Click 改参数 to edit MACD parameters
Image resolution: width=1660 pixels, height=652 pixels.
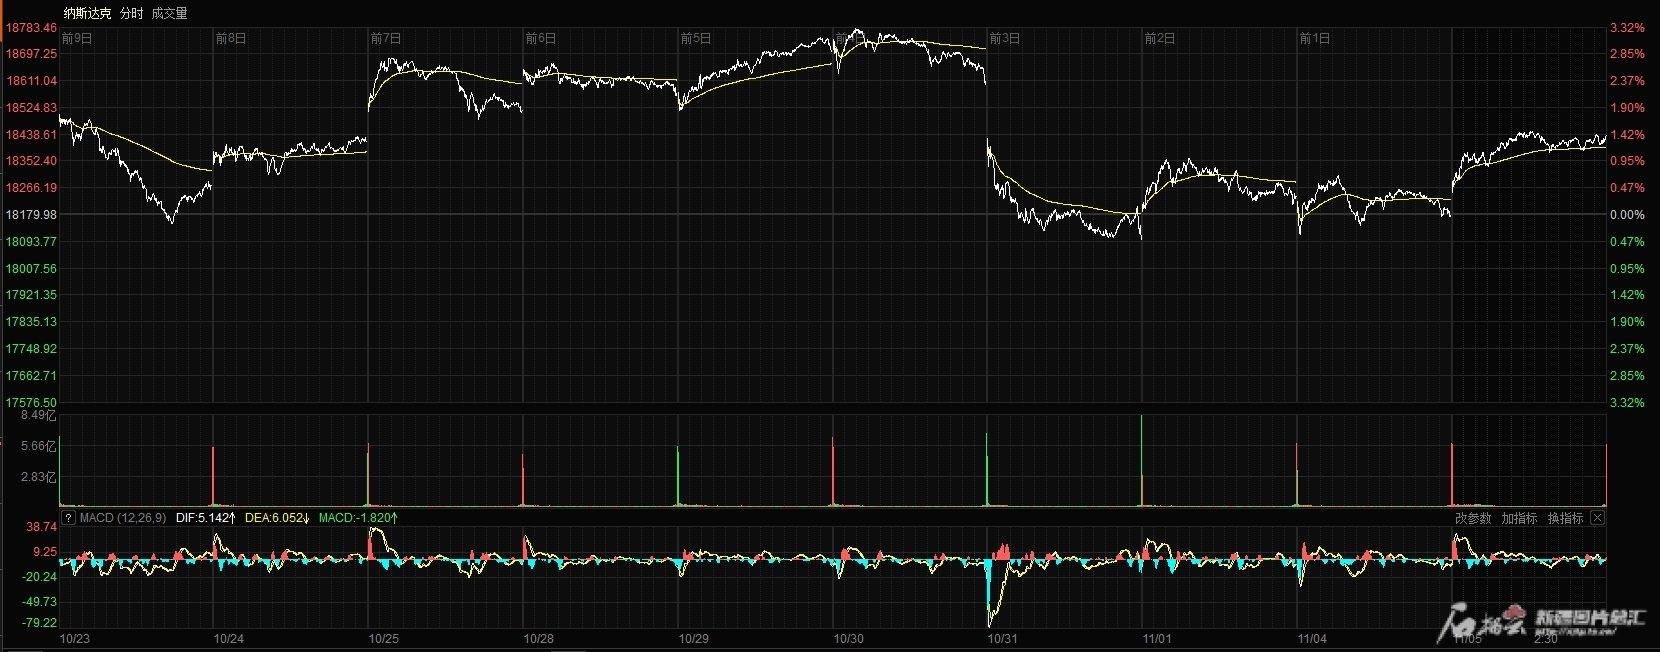(x=1473, y=518)
